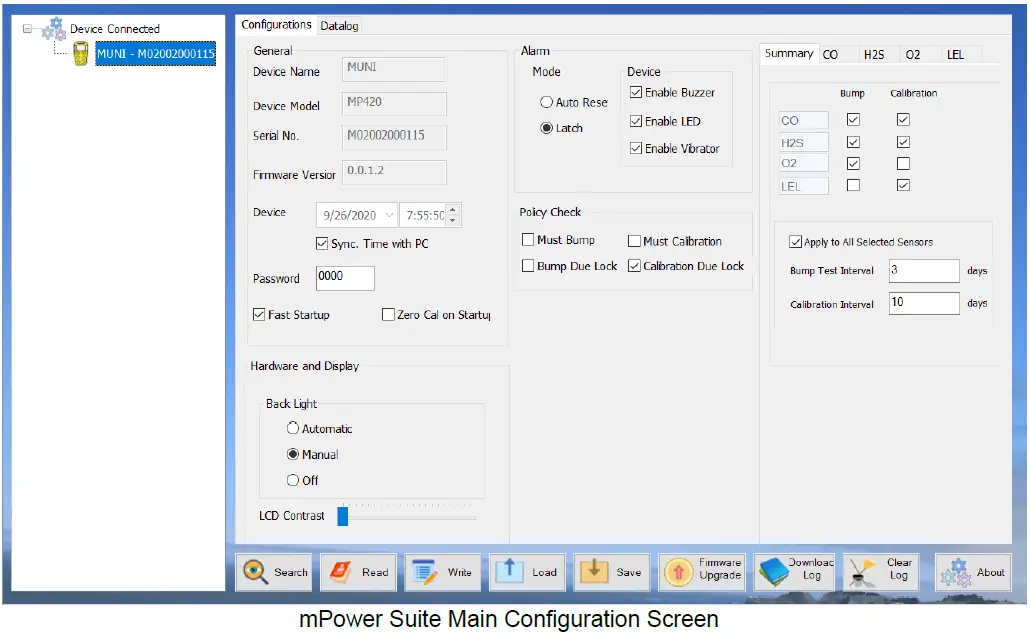Image resolution: width=1030 pixels, height=634 pixels.
Task: Click the H2S sensor name field
Action: click(x=803, y=143)
